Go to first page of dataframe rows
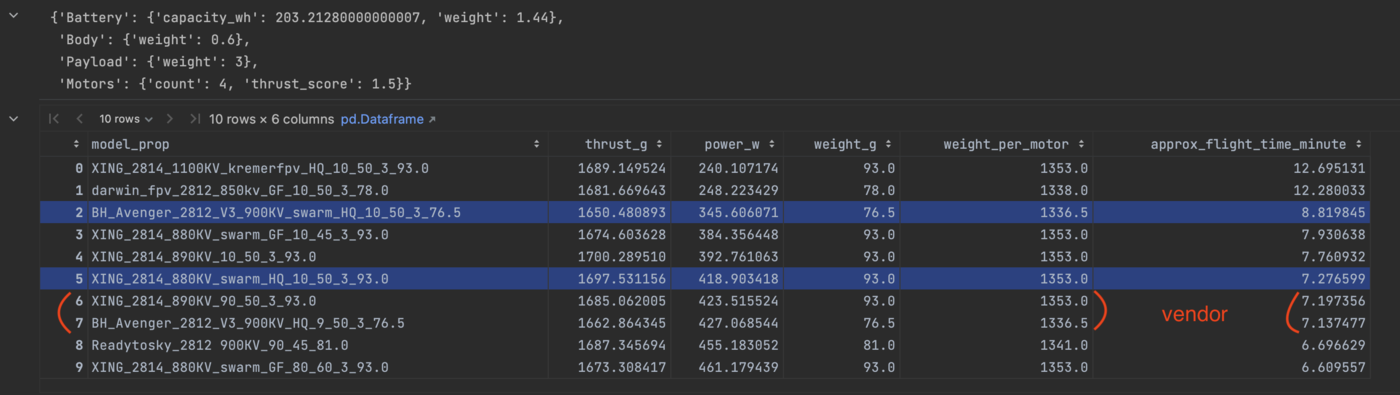1400x395 pixels. click(x=55, y=119)
